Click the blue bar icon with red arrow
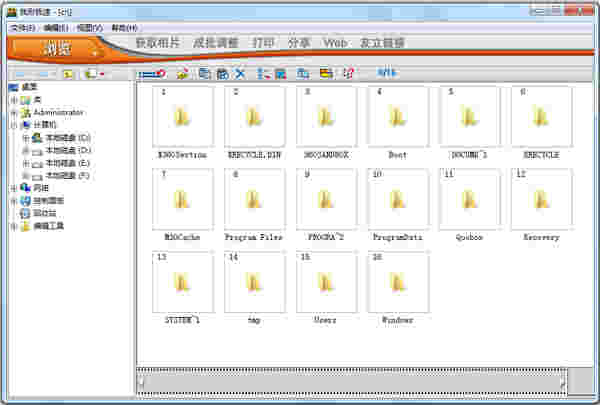Screen dimensions: 600x405 [x=152, y=73]
